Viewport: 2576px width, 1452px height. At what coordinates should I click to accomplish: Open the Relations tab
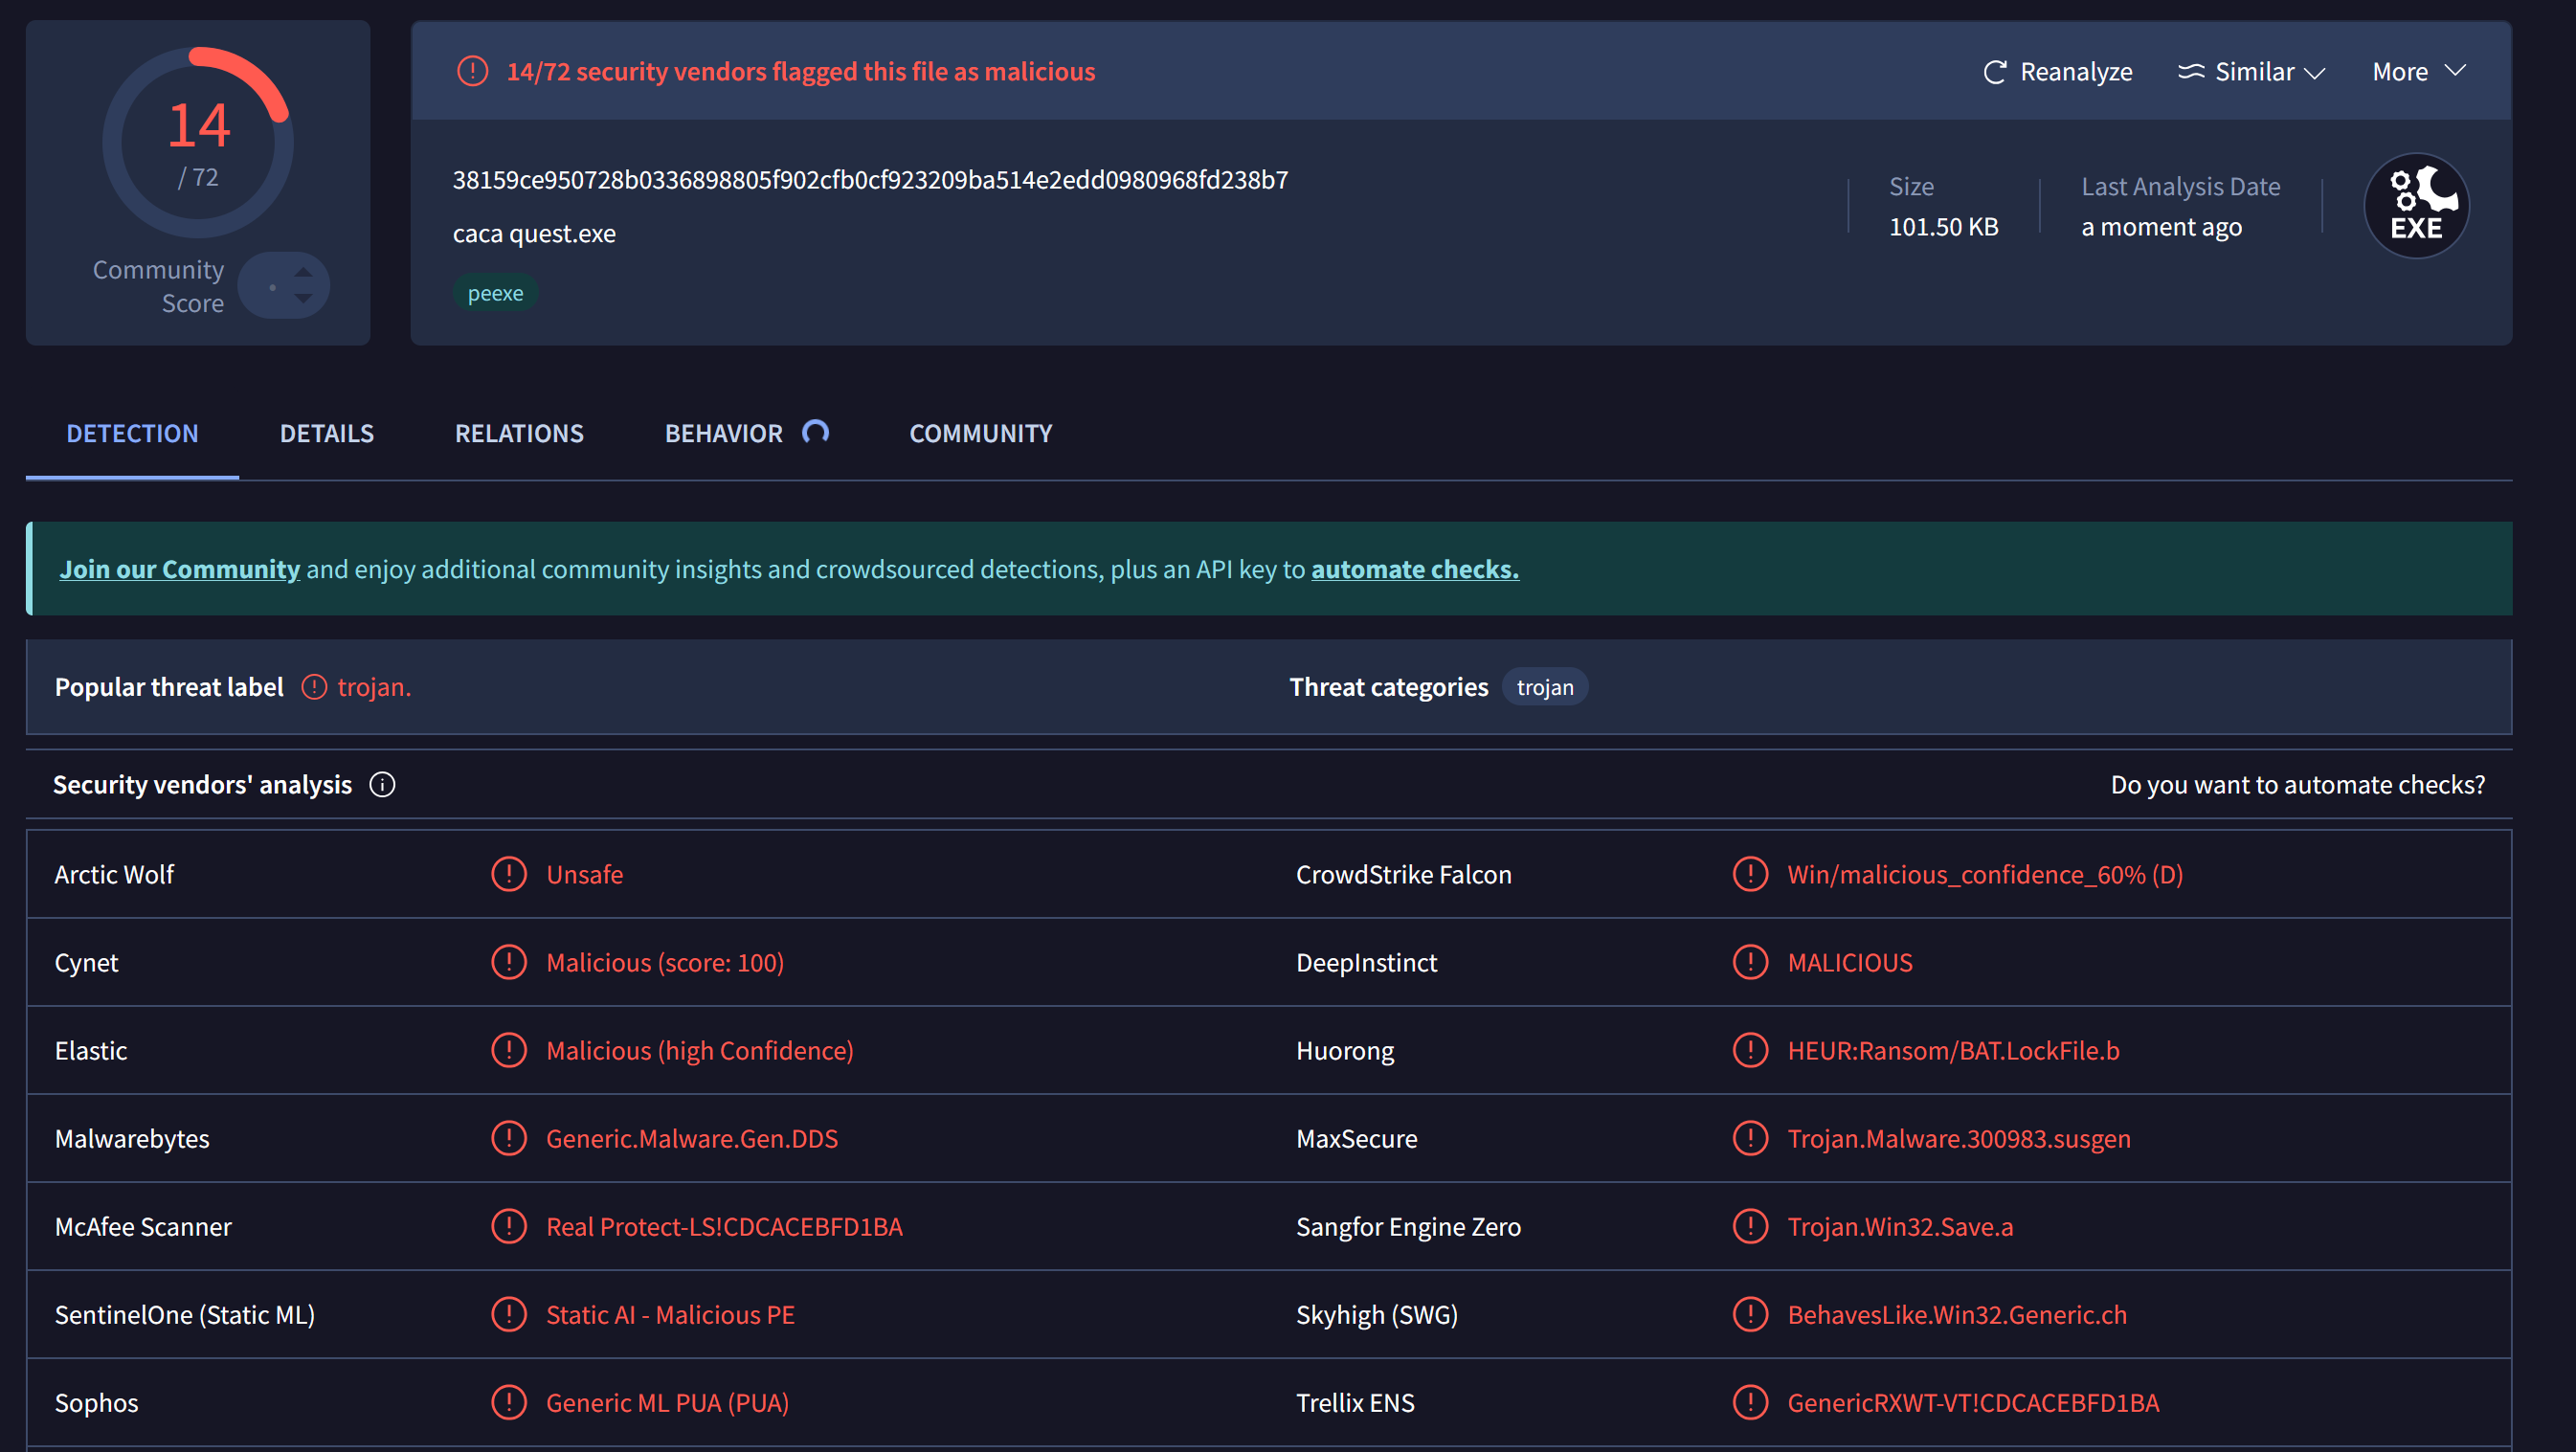point(519,433)
